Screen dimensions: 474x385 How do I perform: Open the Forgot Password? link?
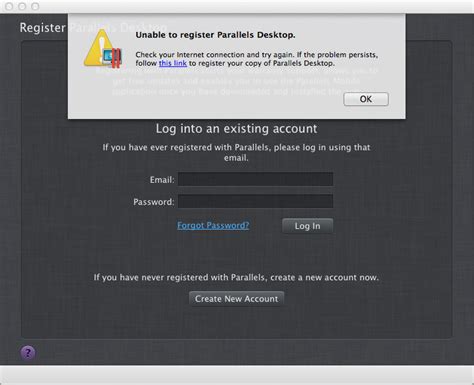(x=213, y=226)
